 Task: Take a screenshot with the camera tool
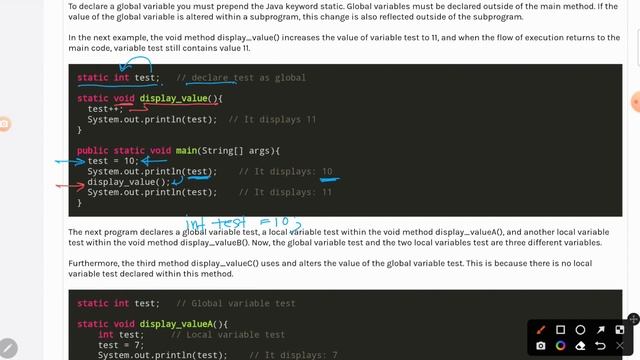[541, 346]
